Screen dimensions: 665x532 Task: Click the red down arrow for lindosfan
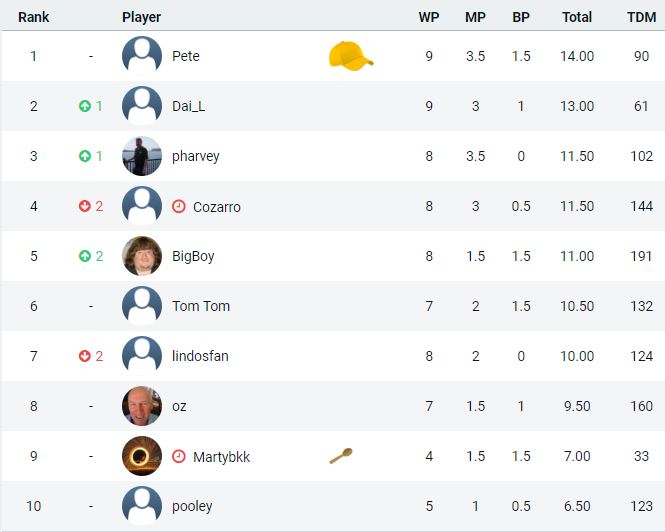(x=85, y=356)
